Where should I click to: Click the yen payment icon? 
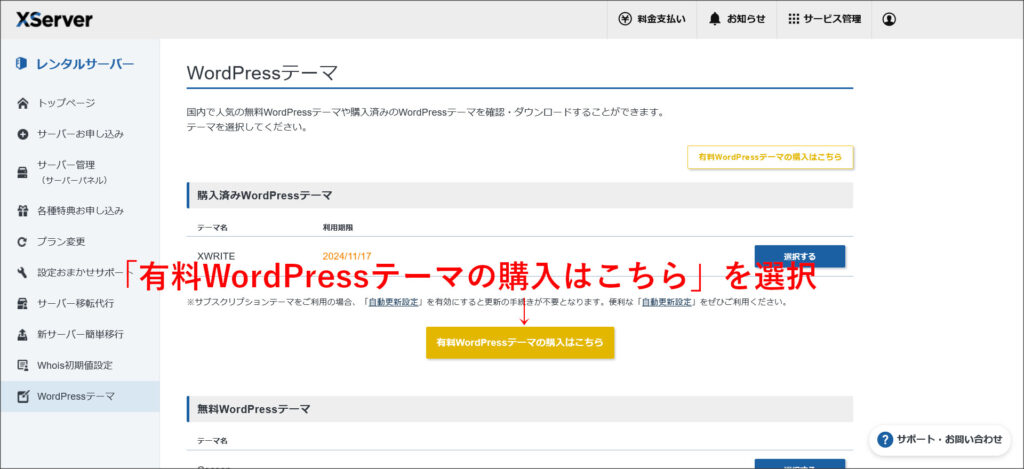click(625, 19)
